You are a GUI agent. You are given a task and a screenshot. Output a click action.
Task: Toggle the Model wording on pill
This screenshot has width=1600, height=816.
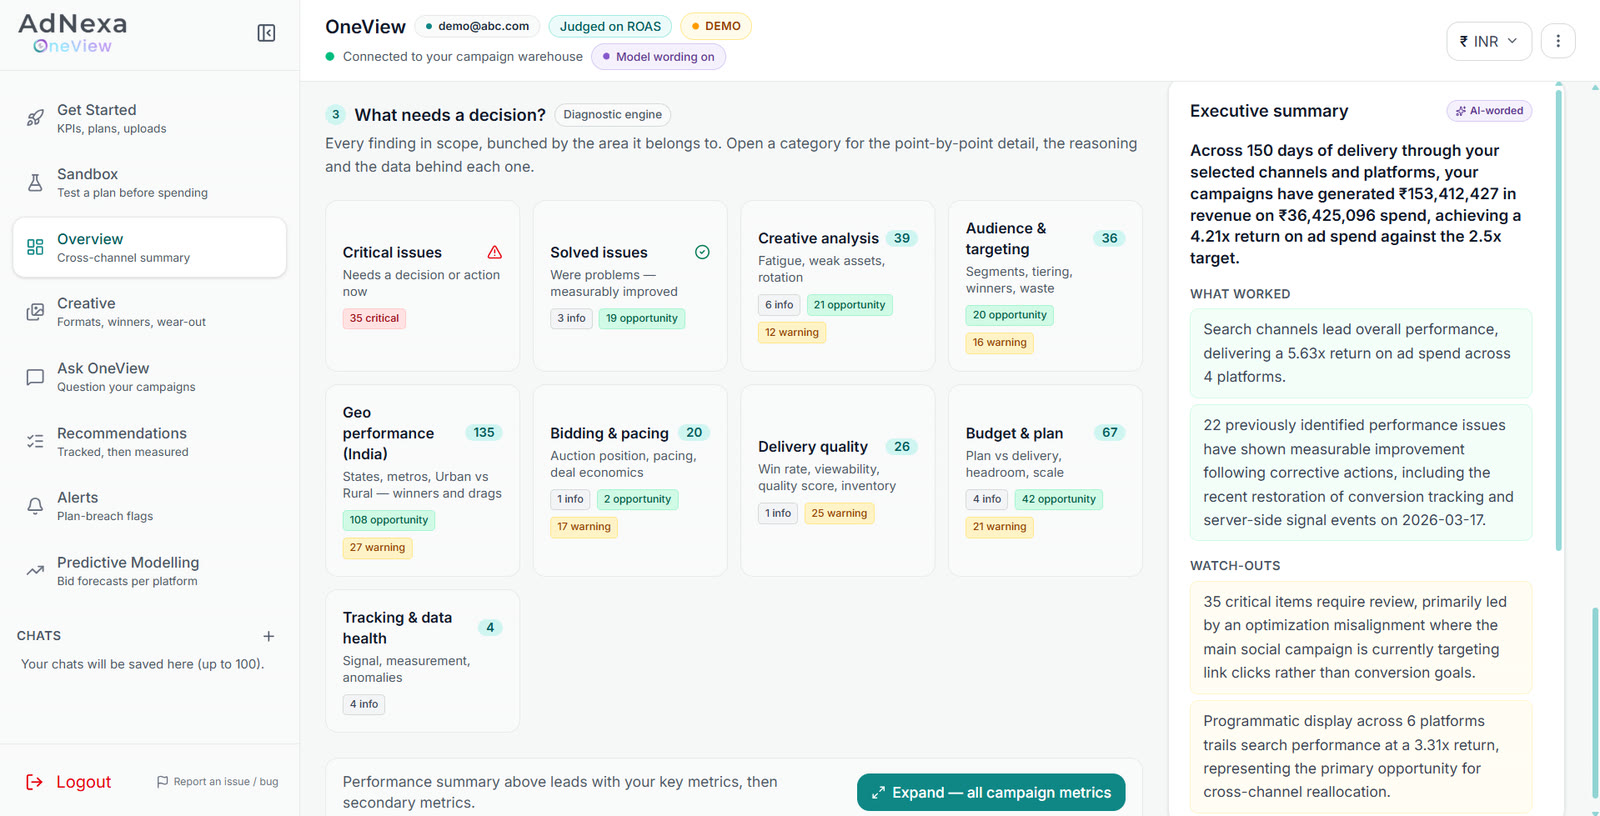coord(659,57)
